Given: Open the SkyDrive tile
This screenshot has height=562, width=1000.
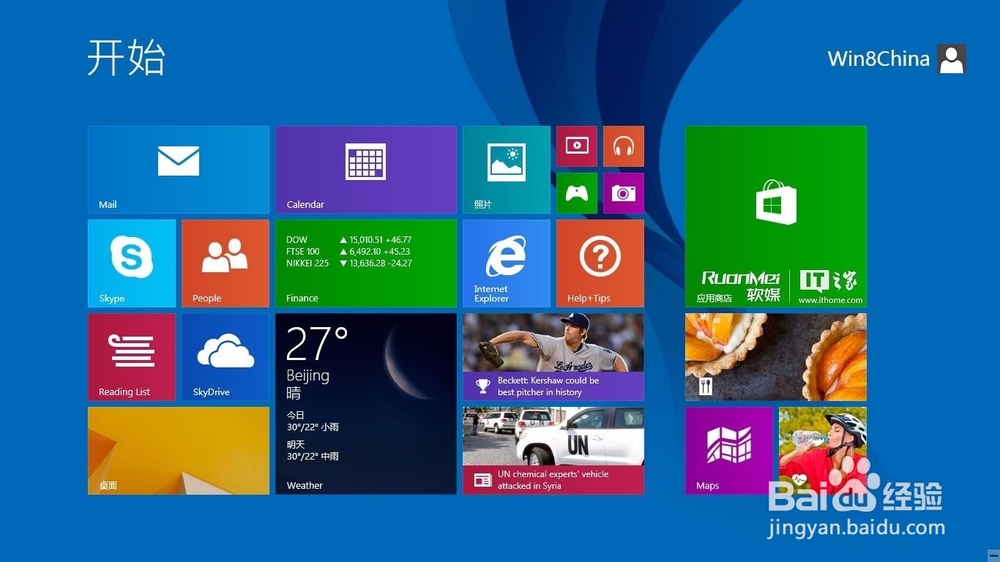Looking at the screenshot, I should (225, 357).
